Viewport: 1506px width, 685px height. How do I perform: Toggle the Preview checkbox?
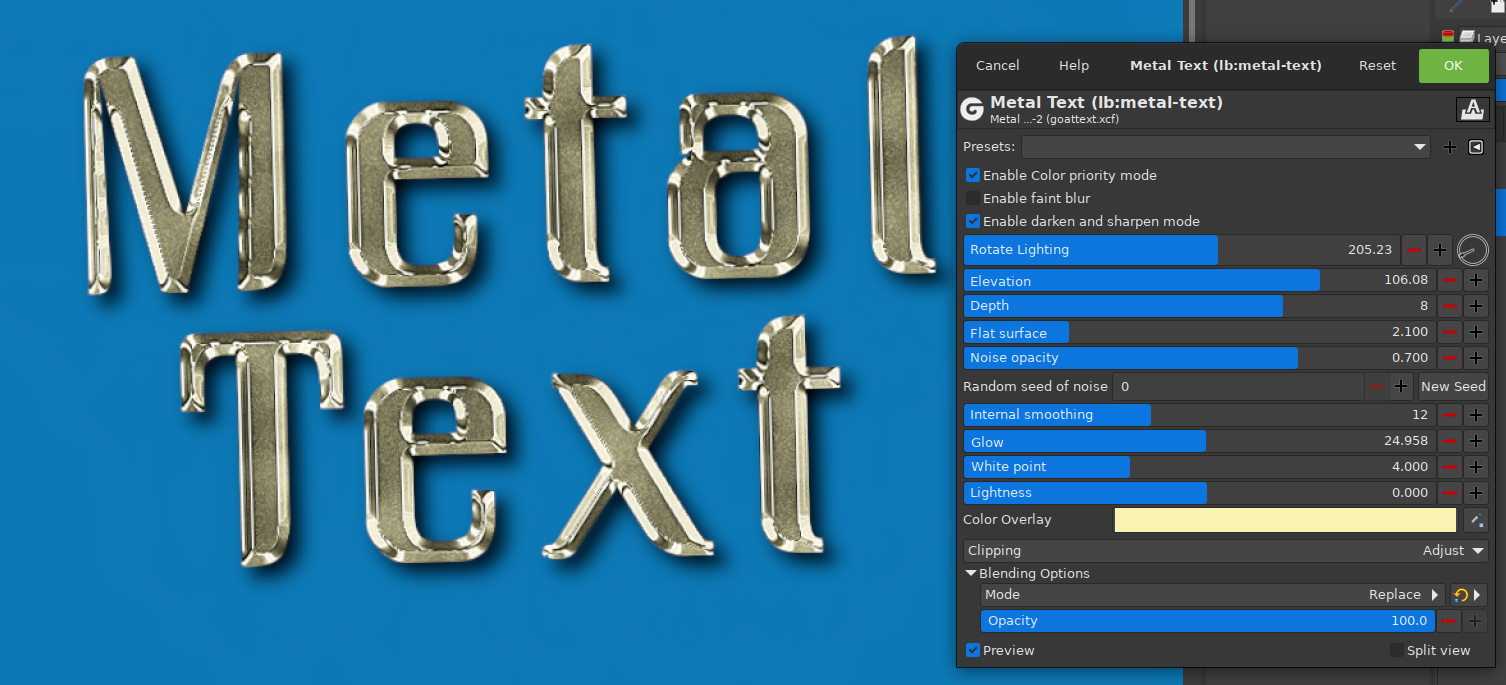[x=972, y=650]
